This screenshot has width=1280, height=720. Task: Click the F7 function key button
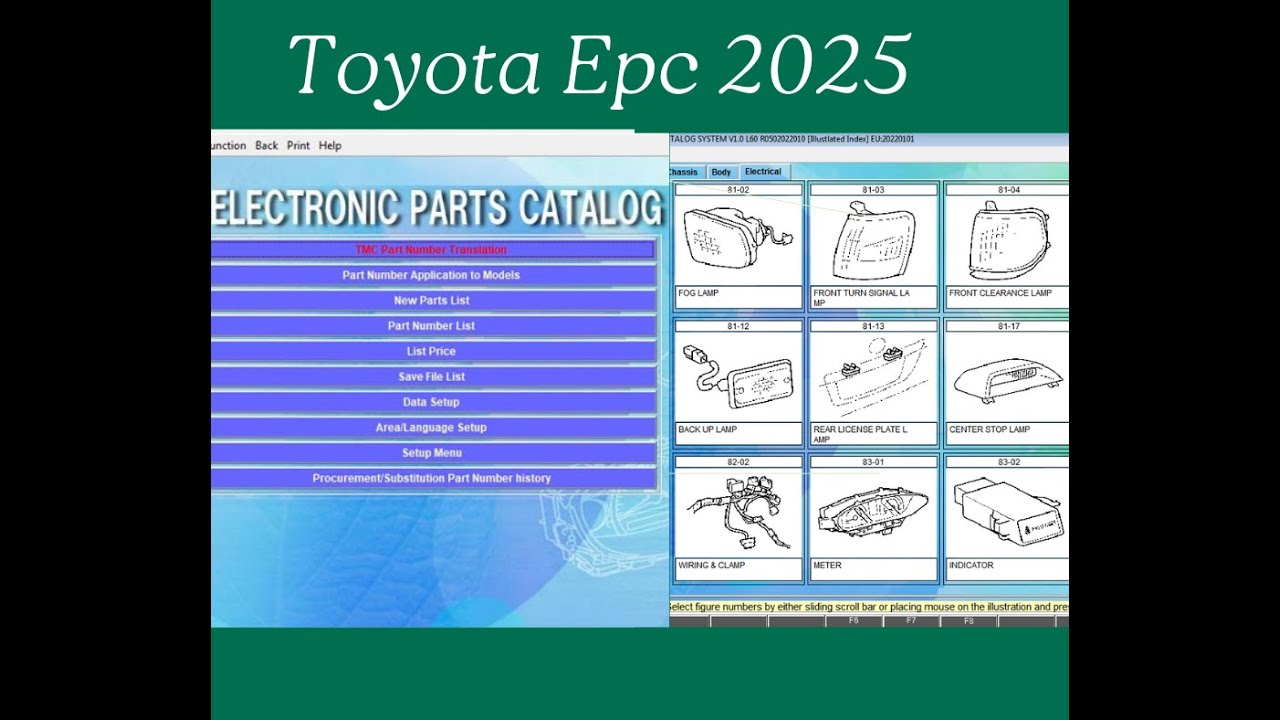pos(911,621)
